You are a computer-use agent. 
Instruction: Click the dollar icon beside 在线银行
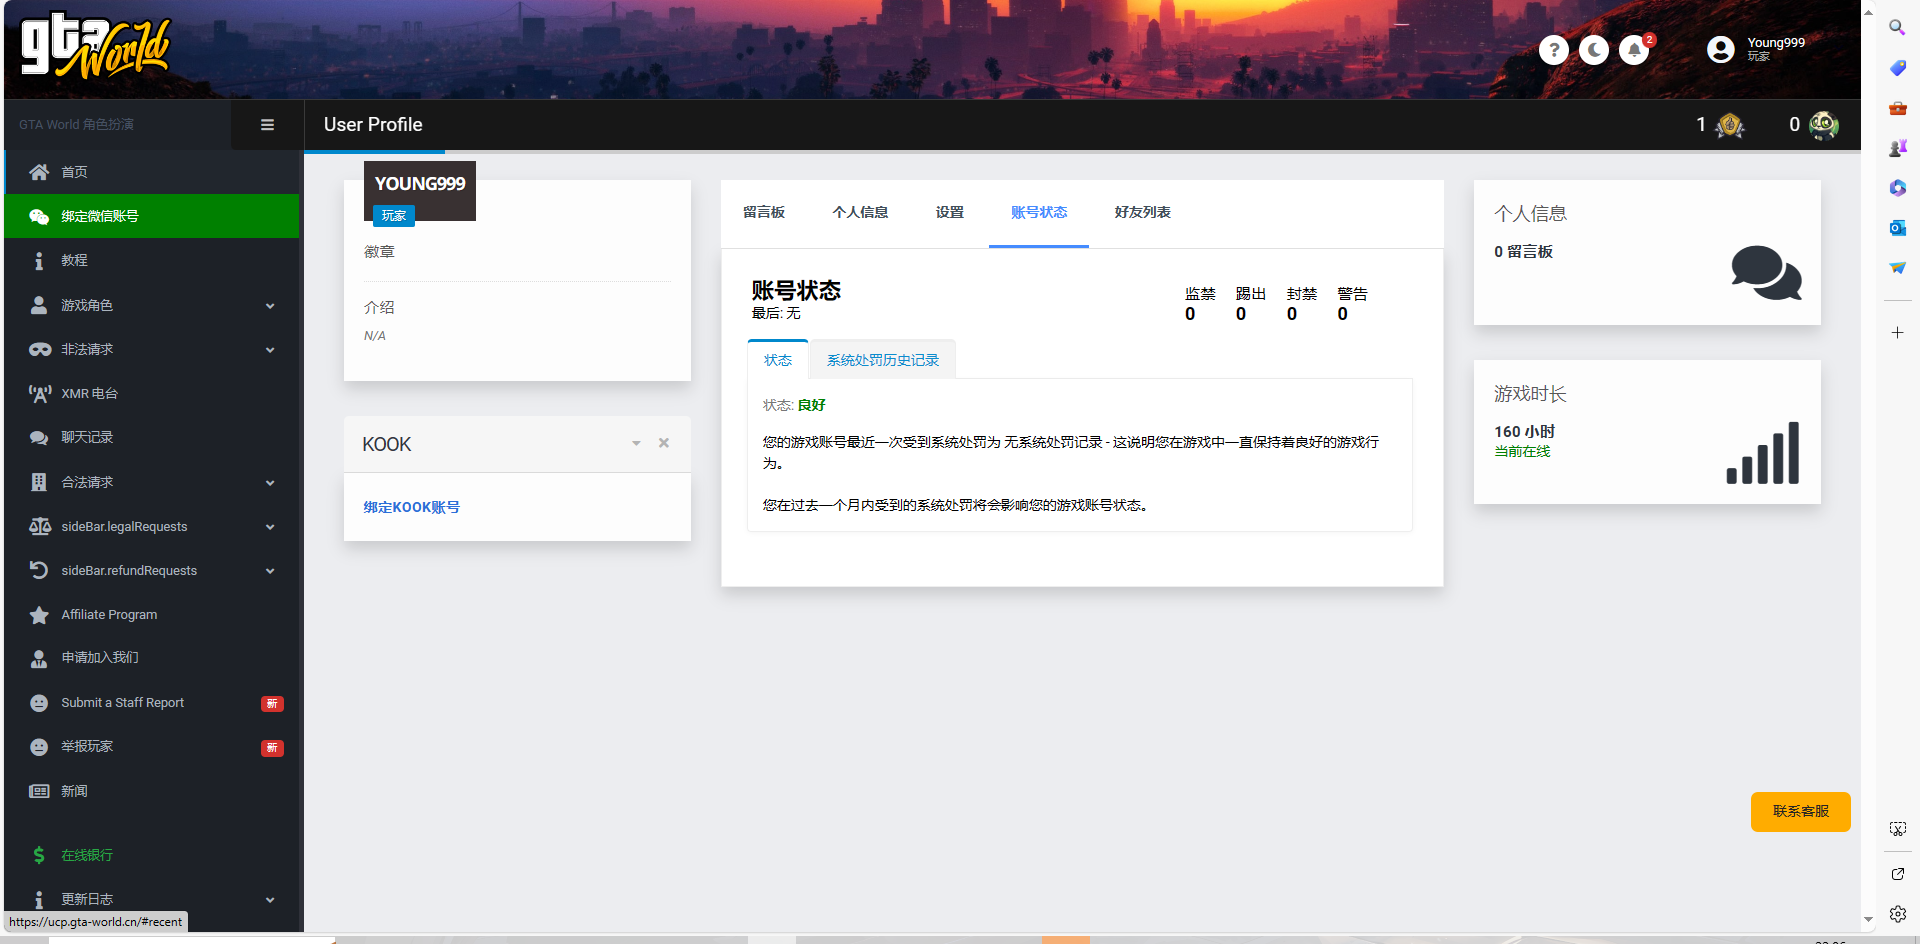pos(39,855)
